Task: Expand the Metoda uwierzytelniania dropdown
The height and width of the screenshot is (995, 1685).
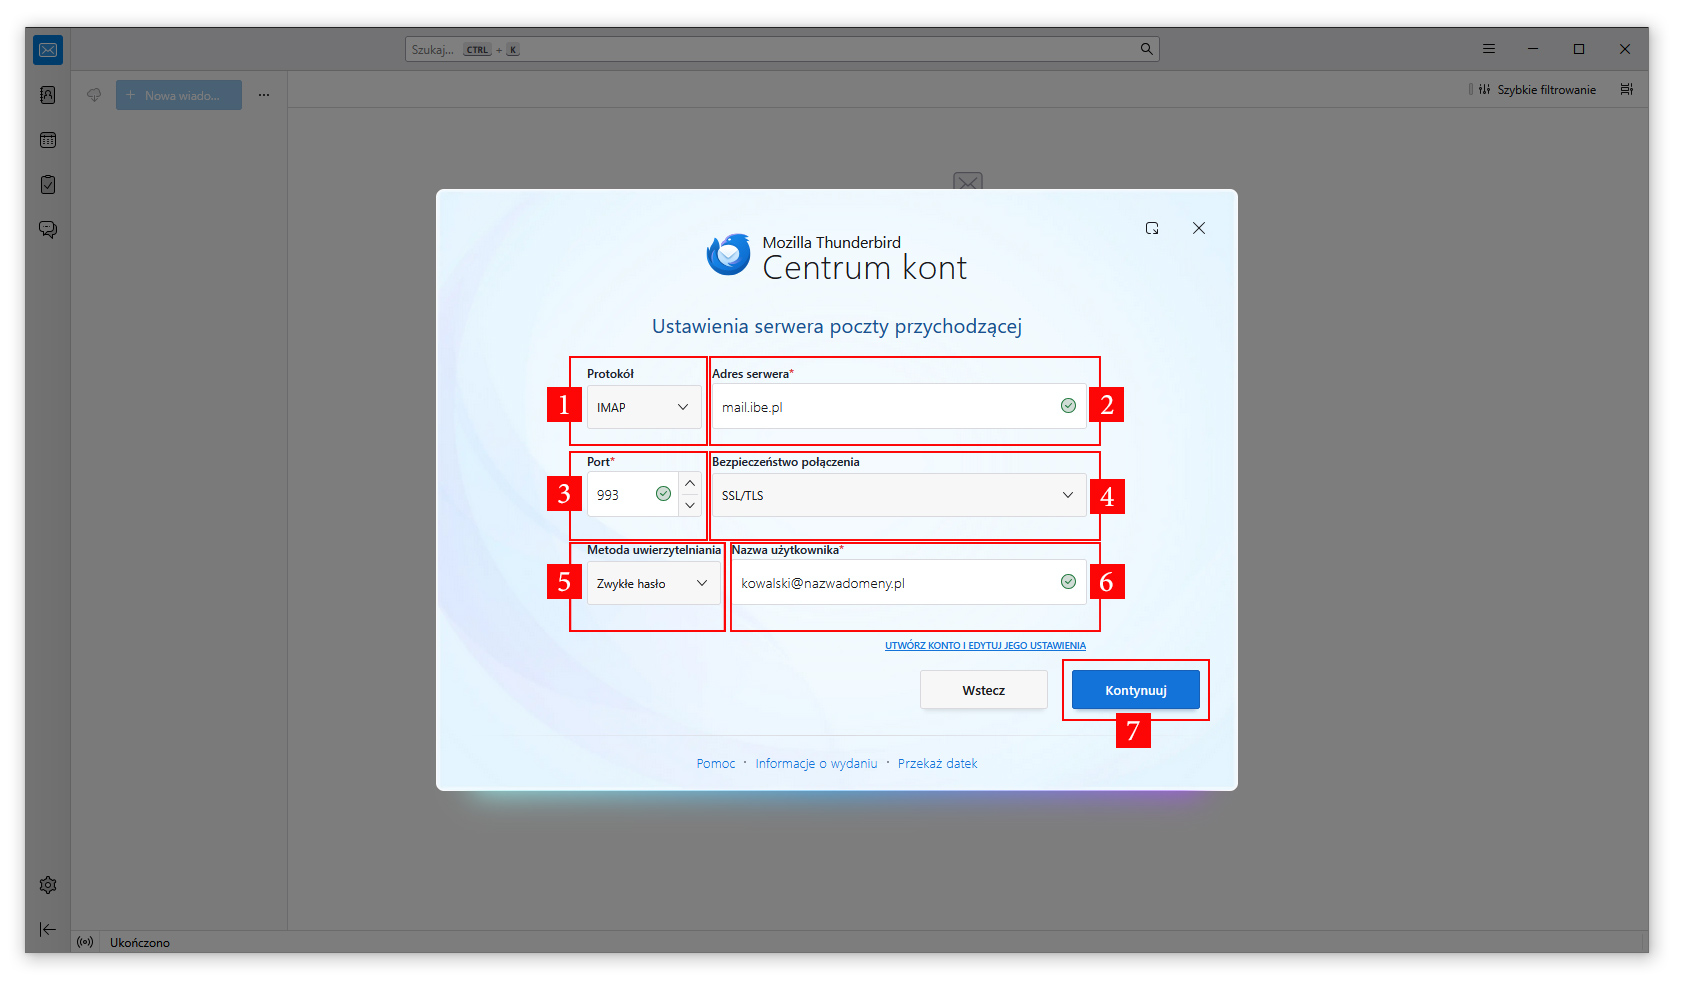Action: (652, 583)
